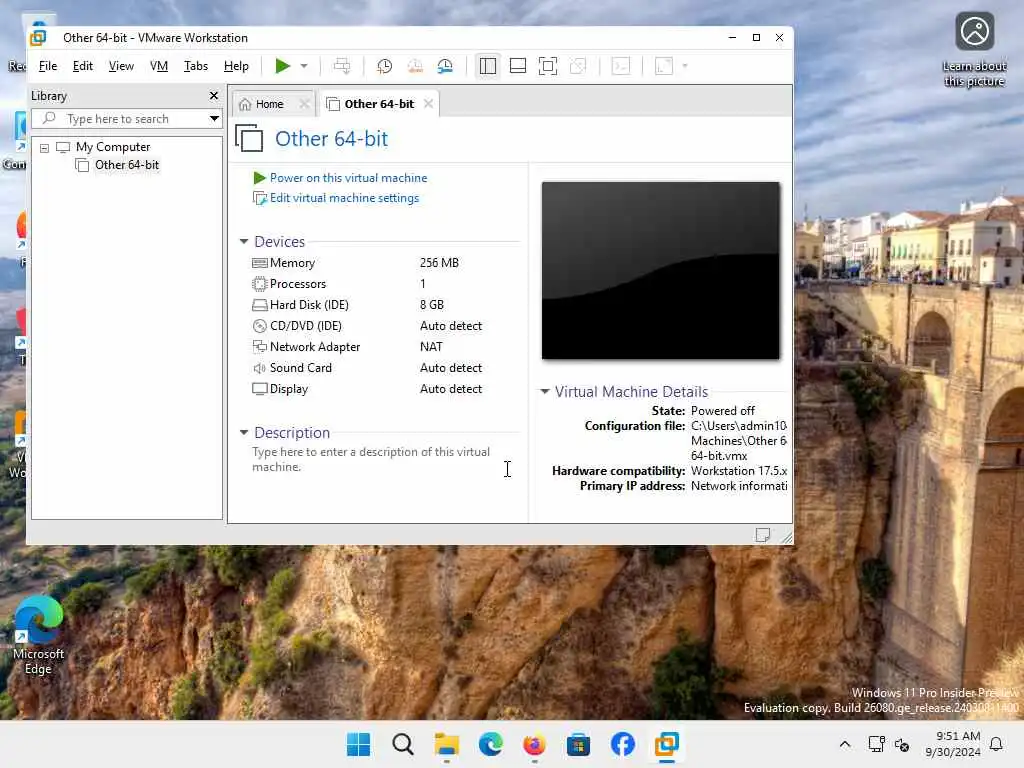Open the View menu

click(x=121, y=66)
